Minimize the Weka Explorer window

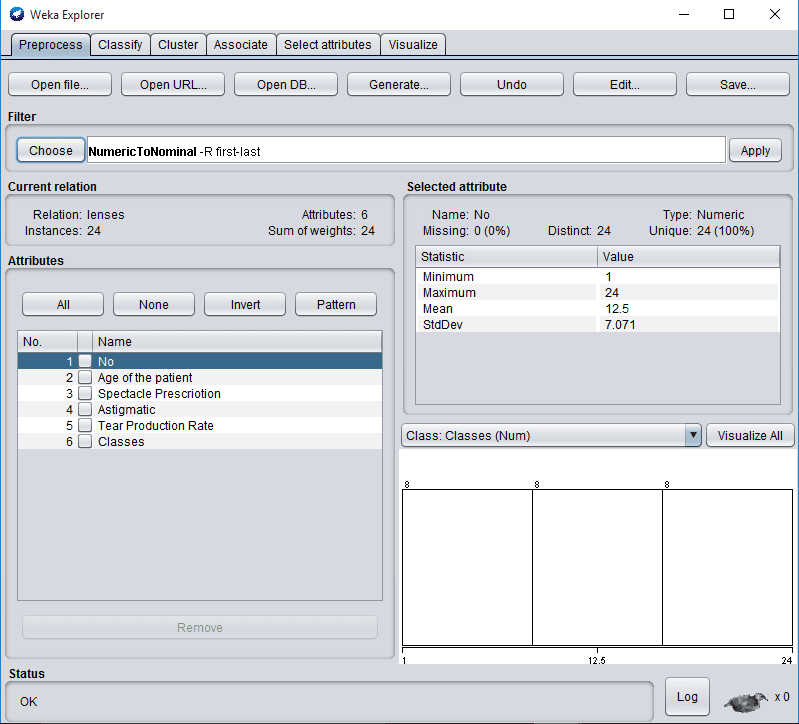coord(684,14)
